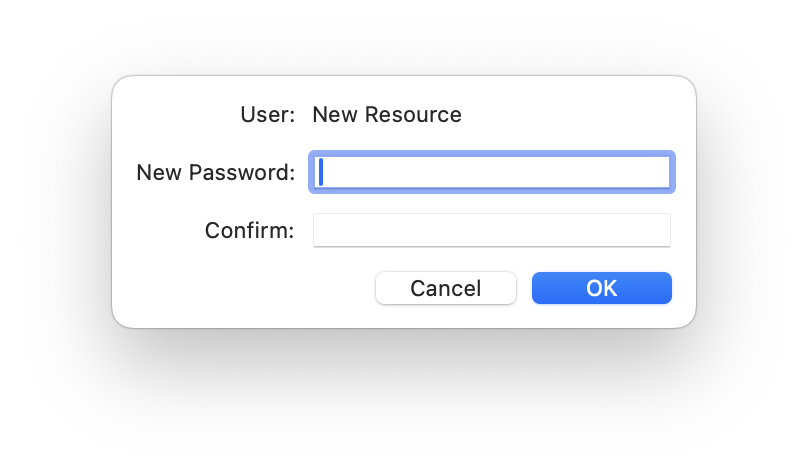808x476 pixels.
Task: Select the focused New Password text box
Action: tap(492, 172)
